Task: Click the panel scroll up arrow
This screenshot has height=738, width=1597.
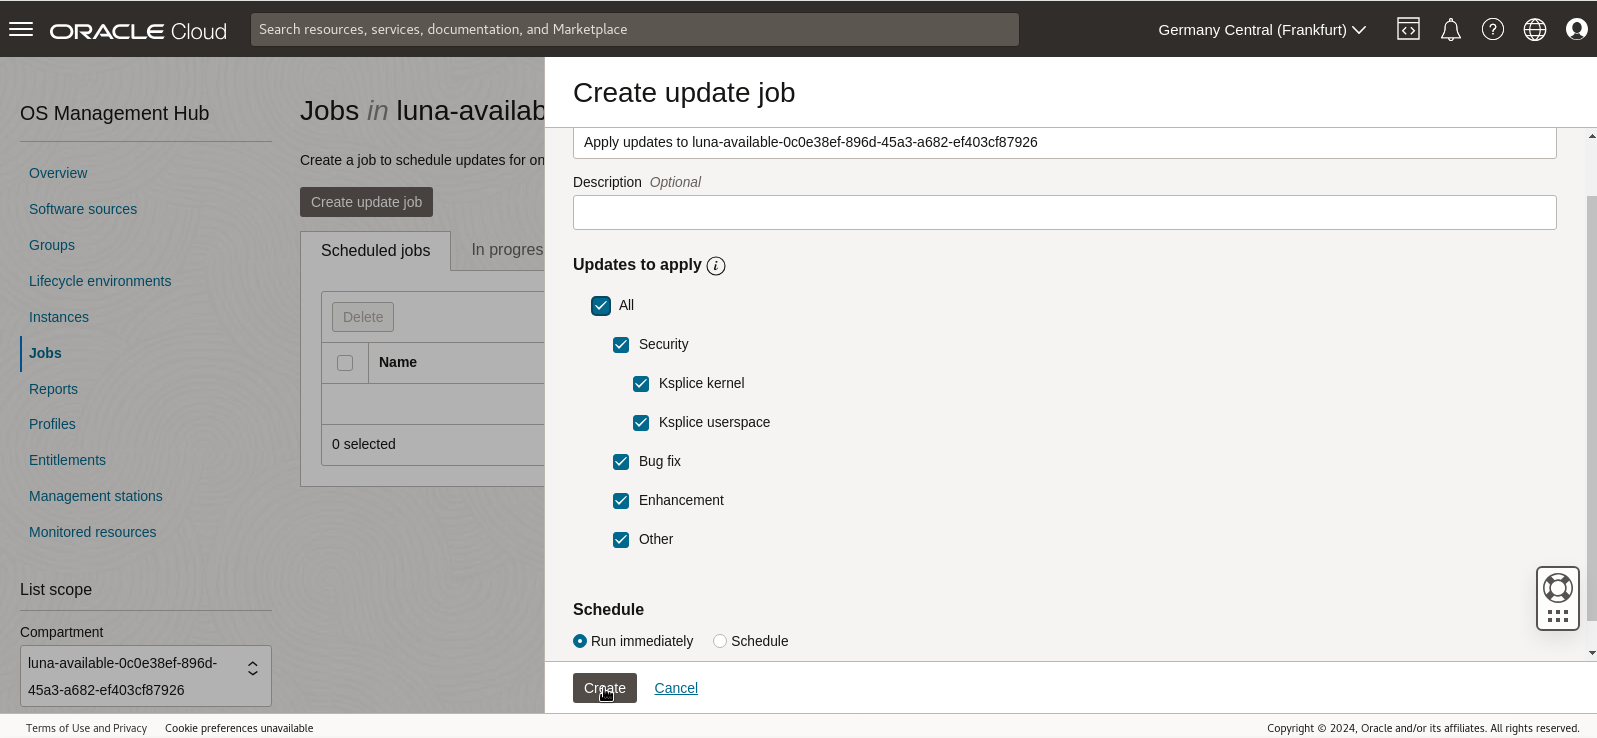Action: pos(1592,135)
